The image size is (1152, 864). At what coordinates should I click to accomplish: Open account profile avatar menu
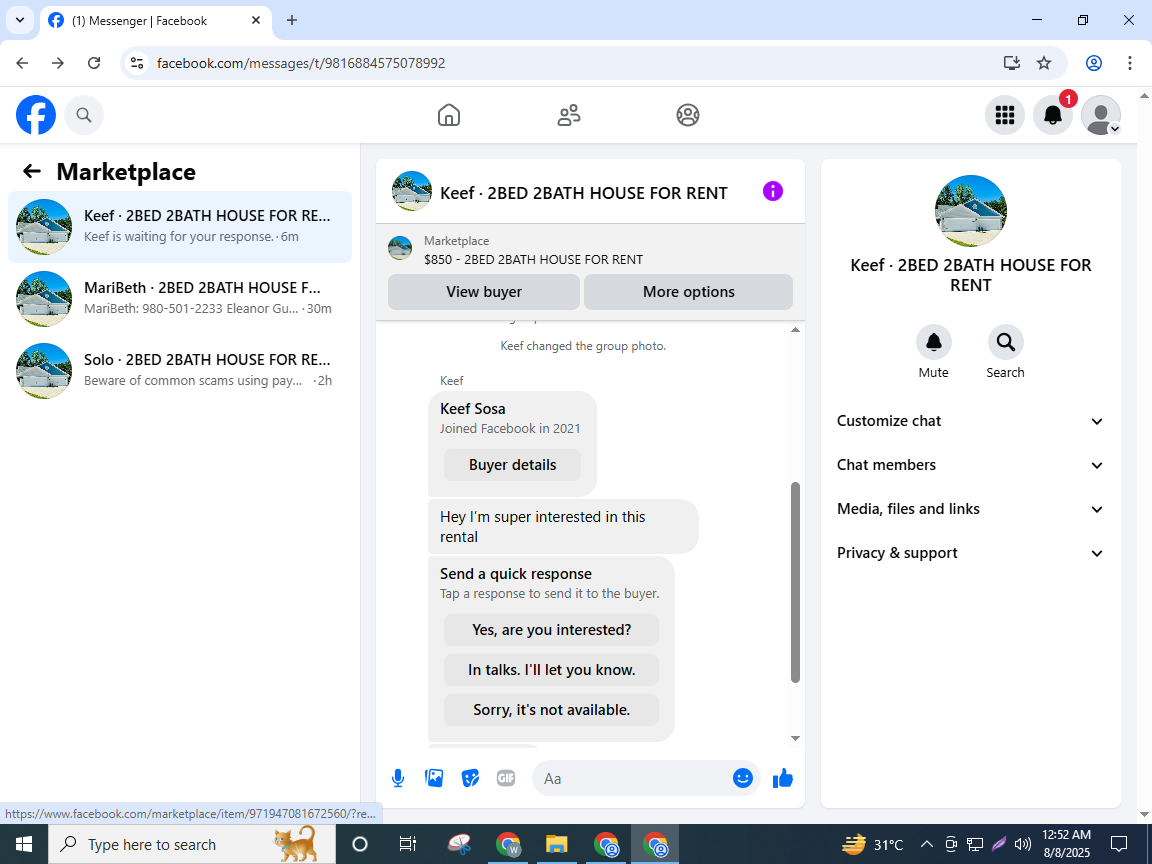coord(1101,115)
